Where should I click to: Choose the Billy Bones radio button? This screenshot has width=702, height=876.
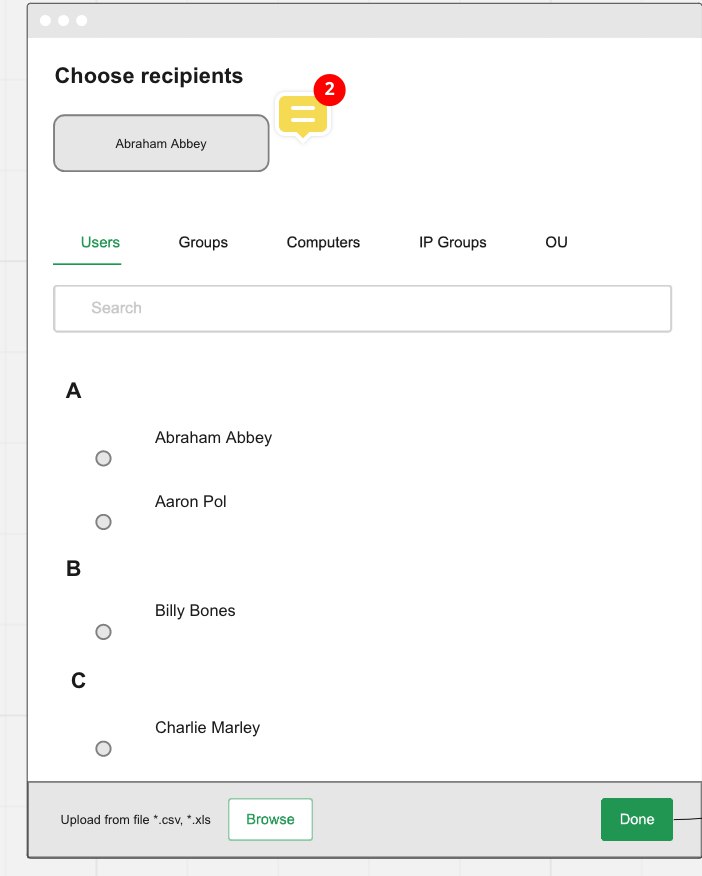103,632
